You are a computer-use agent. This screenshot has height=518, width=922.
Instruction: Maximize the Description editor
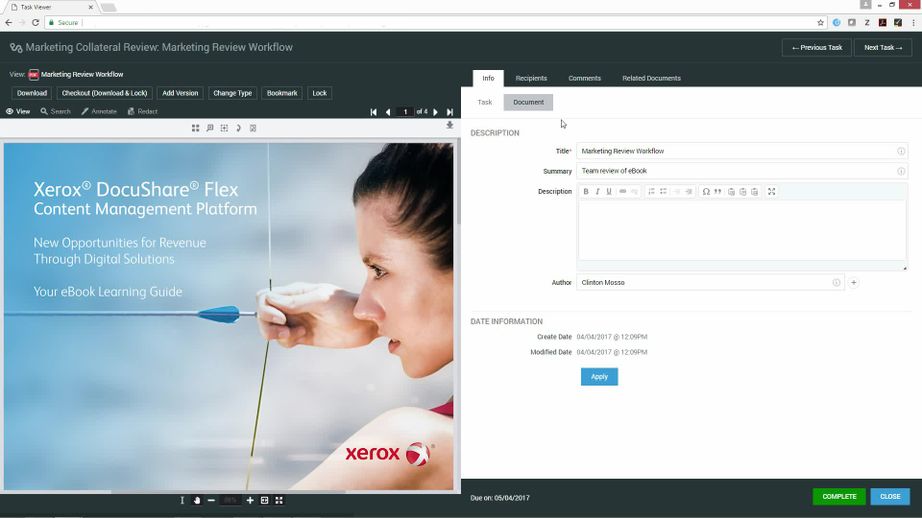tap(772, 192)
